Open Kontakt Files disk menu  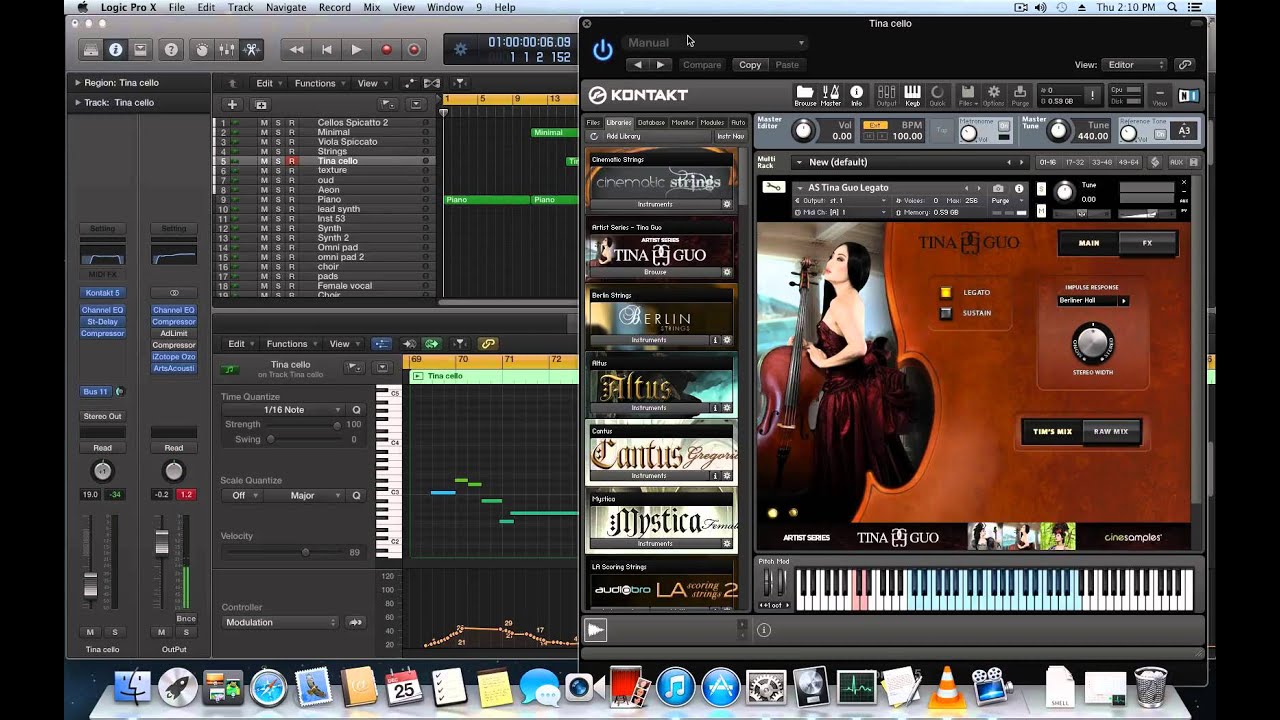(967, 95)
